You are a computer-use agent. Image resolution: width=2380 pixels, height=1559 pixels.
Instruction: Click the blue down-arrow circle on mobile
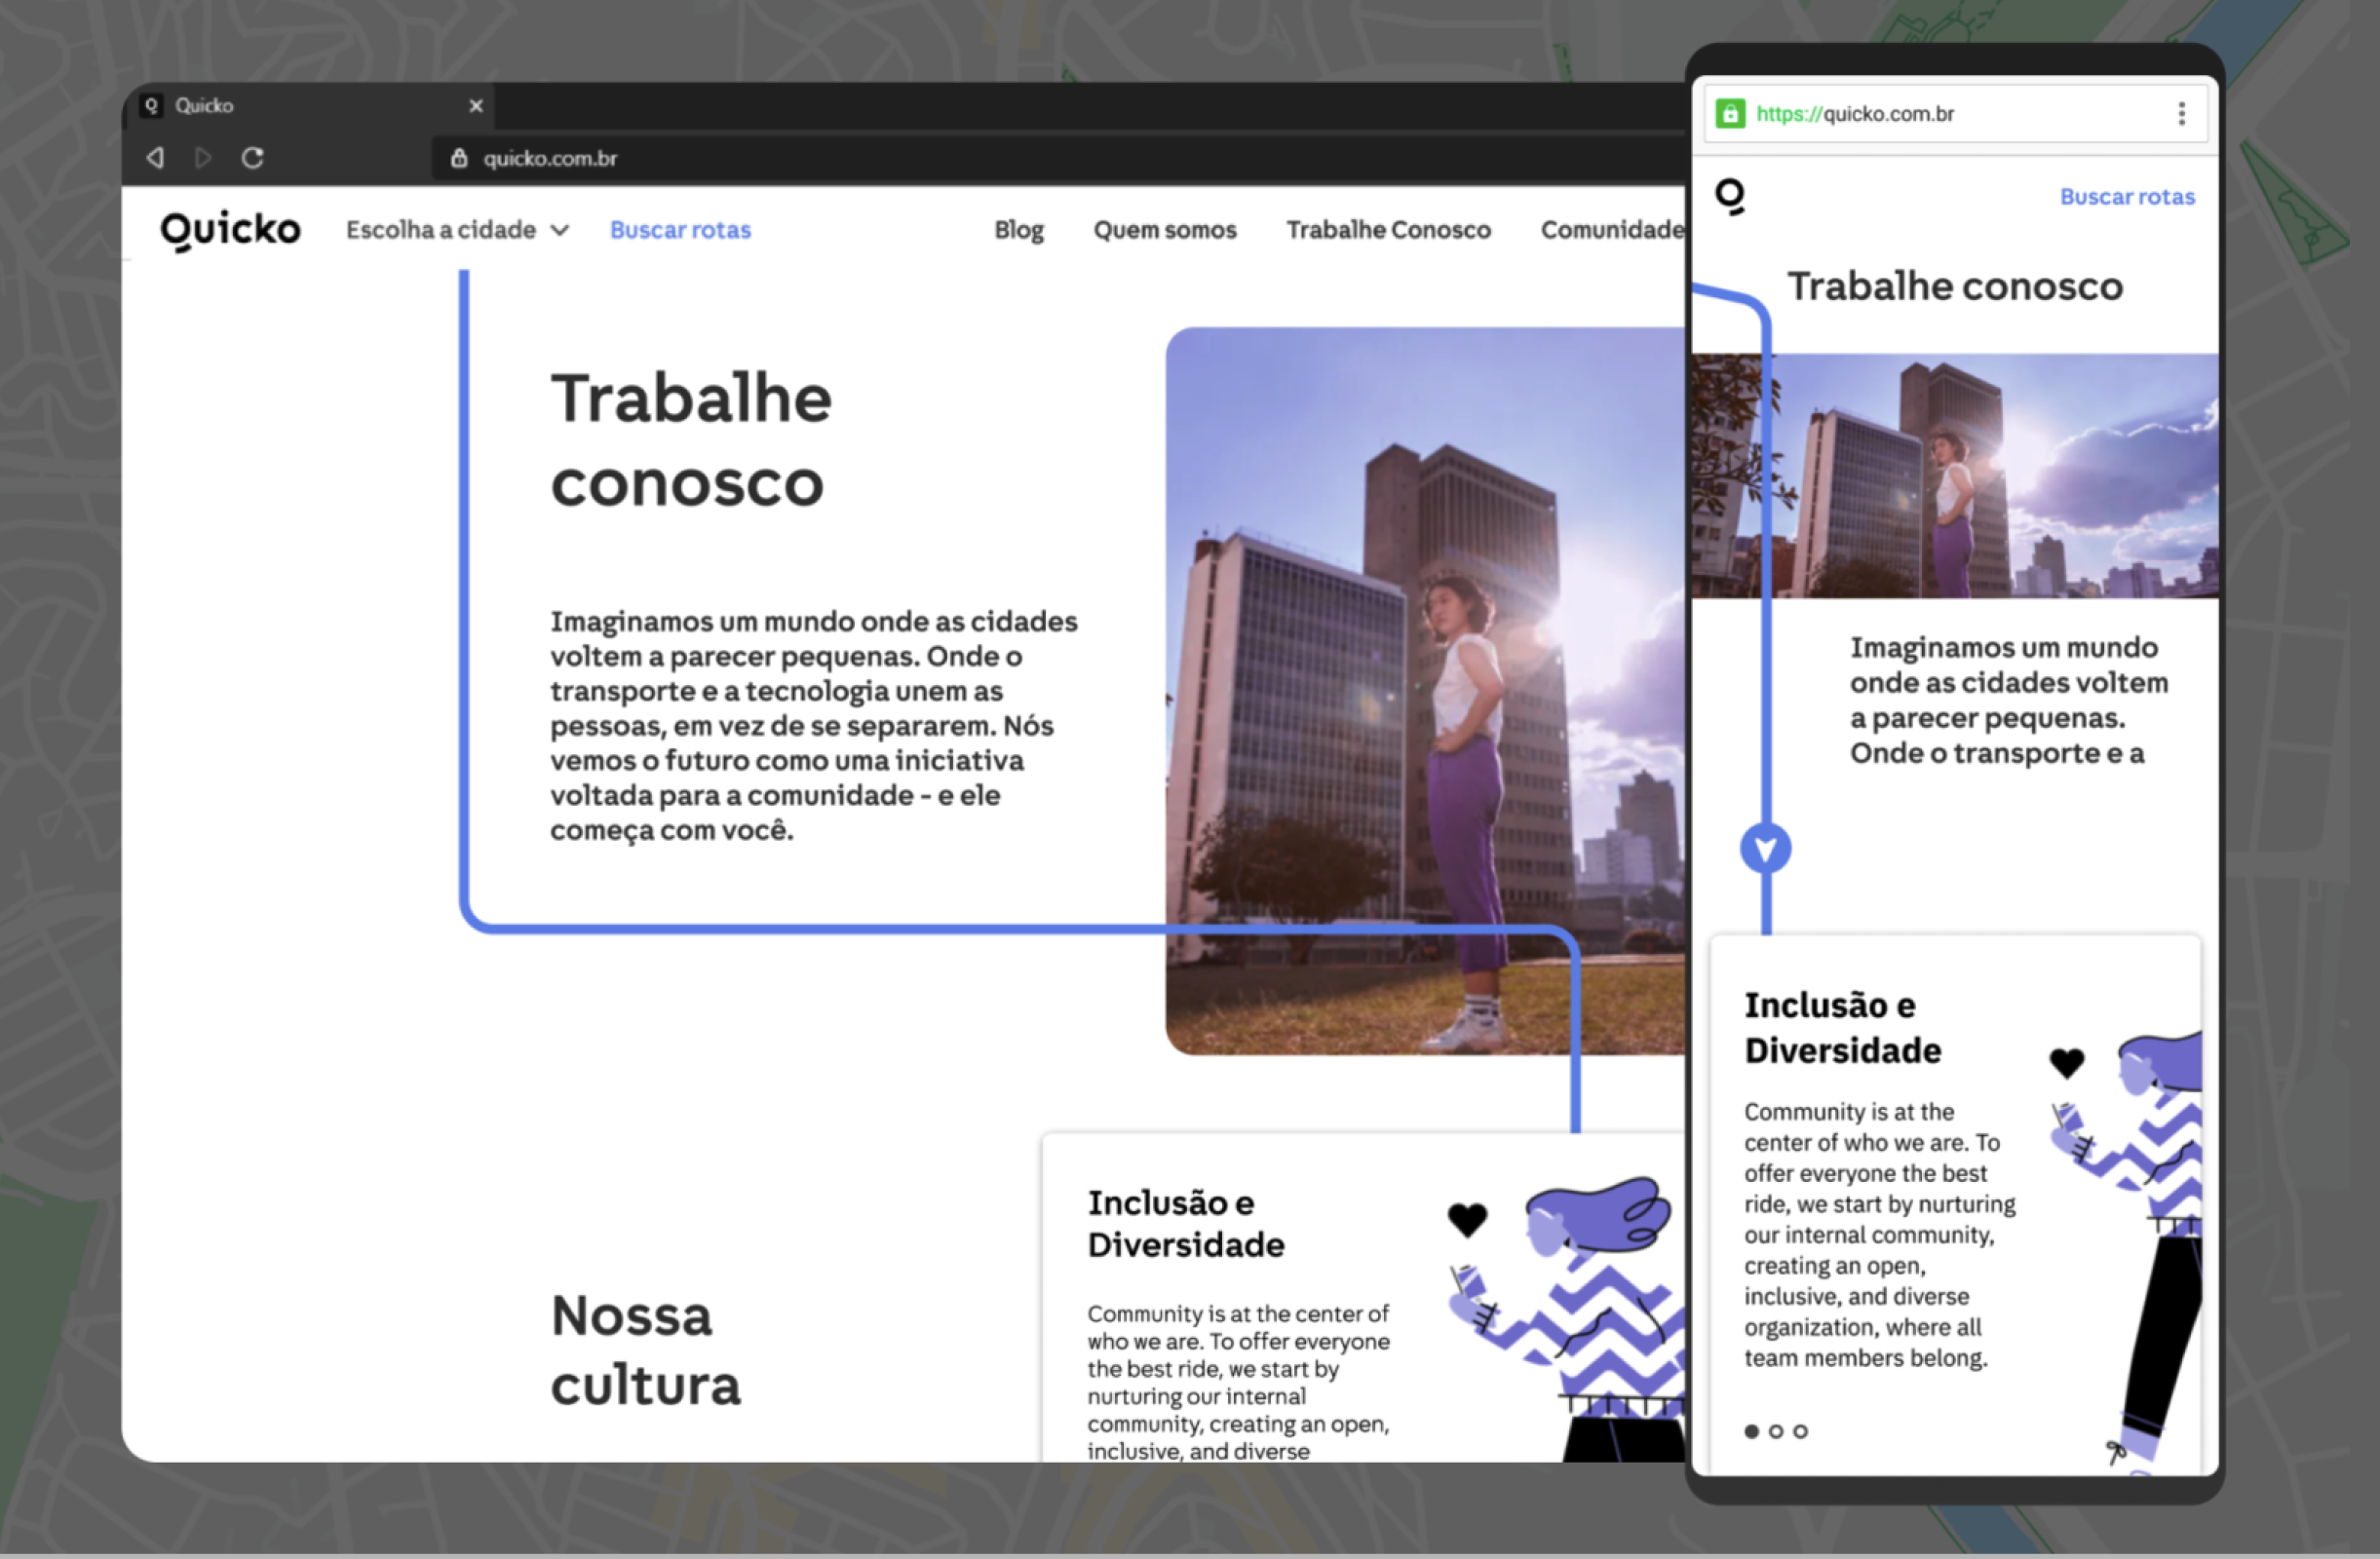tap(1765, 849)
